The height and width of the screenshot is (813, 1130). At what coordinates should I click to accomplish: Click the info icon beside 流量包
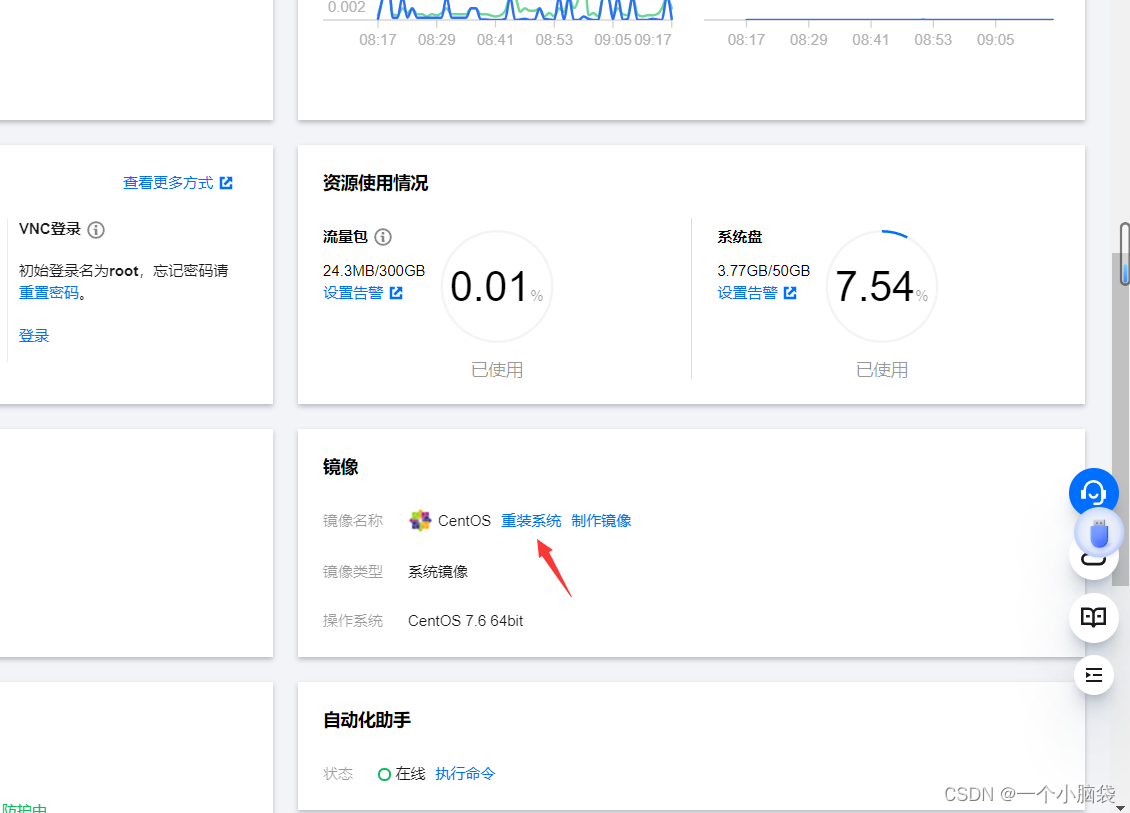[385, 237]
